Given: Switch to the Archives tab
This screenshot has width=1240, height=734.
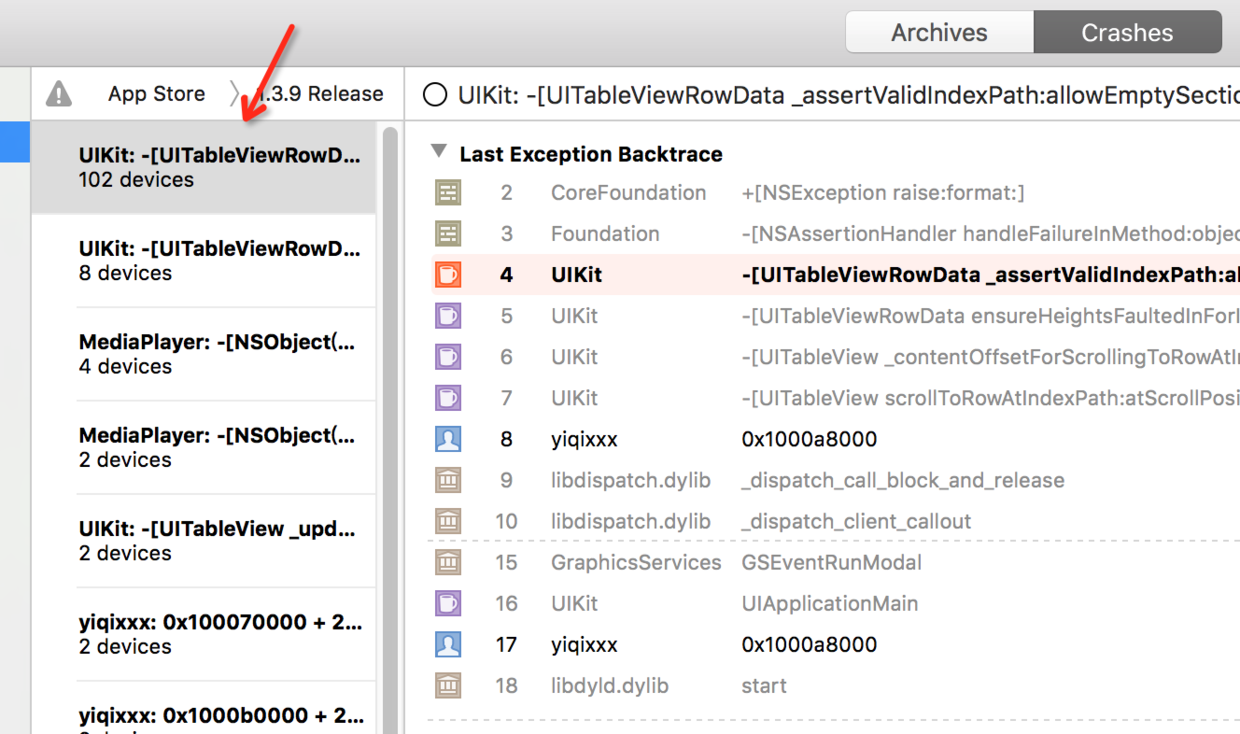Looking at the screenshot, I should coord(939,31).
